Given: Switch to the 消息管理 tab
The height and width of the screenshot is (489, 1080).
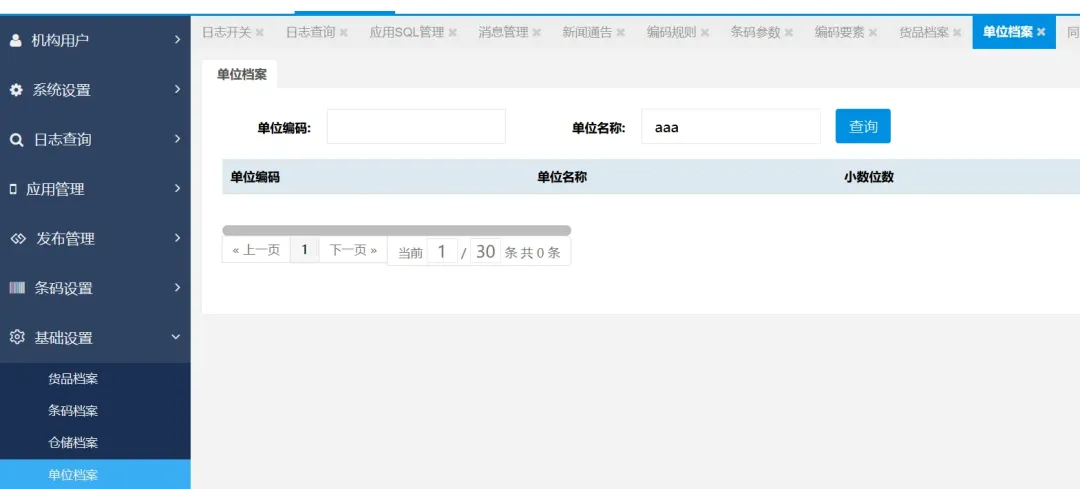Looking at the screenshot, I should [x=503, y=32].
